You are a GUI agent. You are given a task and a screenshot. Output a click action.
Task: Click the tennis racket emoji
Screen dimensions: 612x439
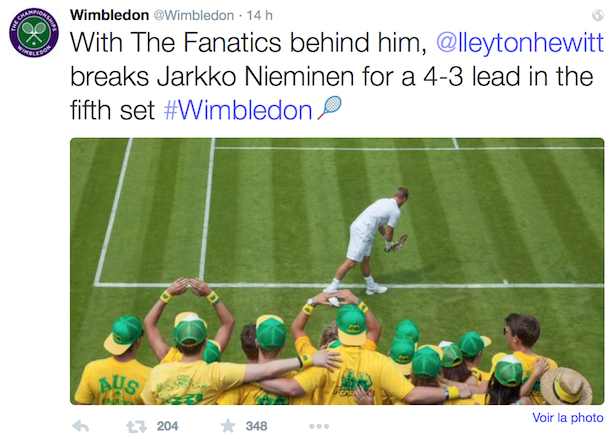coord(329,110)
